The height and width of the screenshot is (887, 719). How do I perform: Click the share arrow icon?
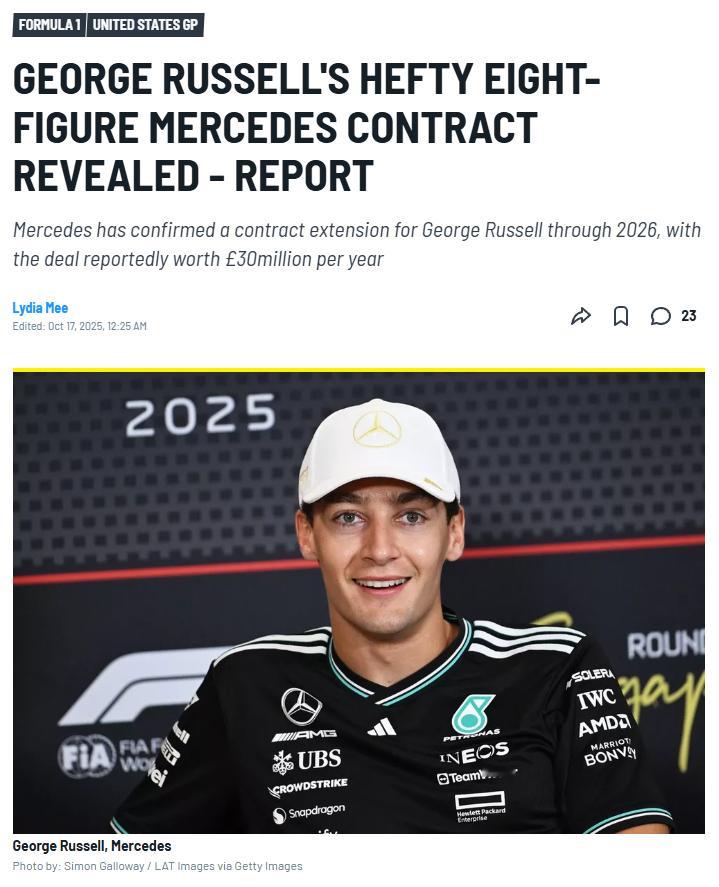point(580,316)
